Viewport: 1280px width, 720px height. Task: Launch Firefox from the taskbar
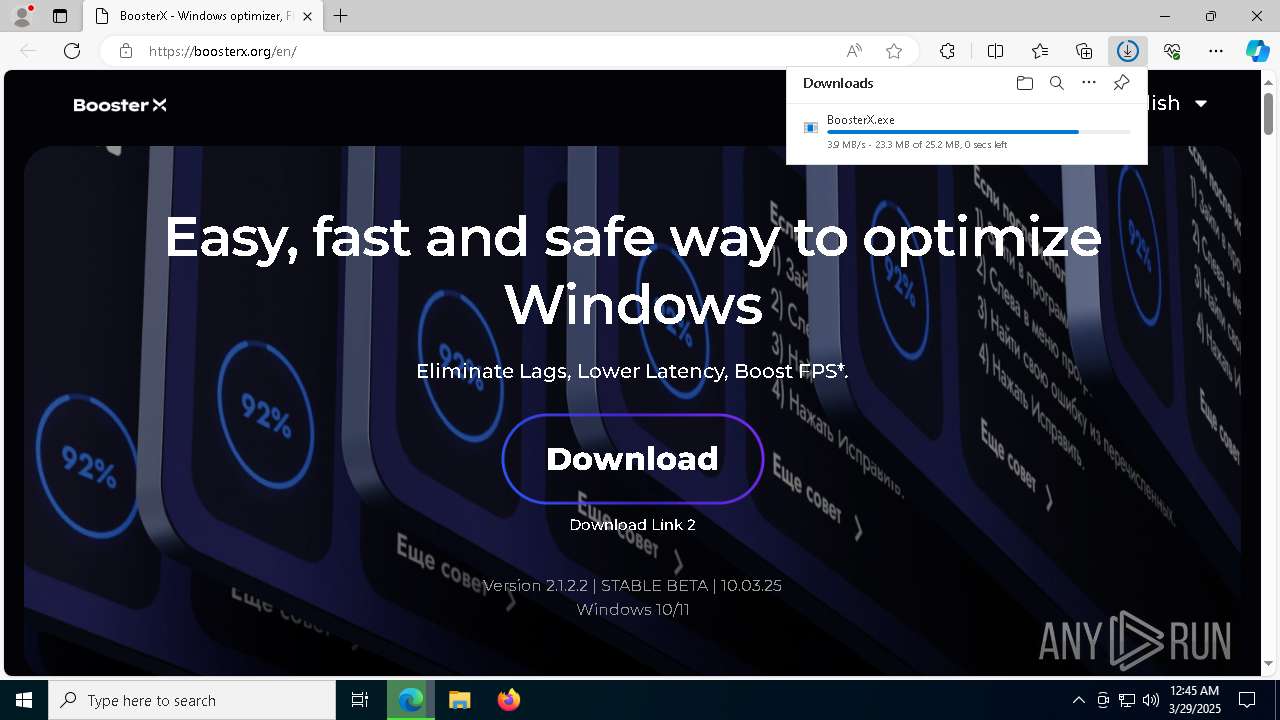(508, 700)
